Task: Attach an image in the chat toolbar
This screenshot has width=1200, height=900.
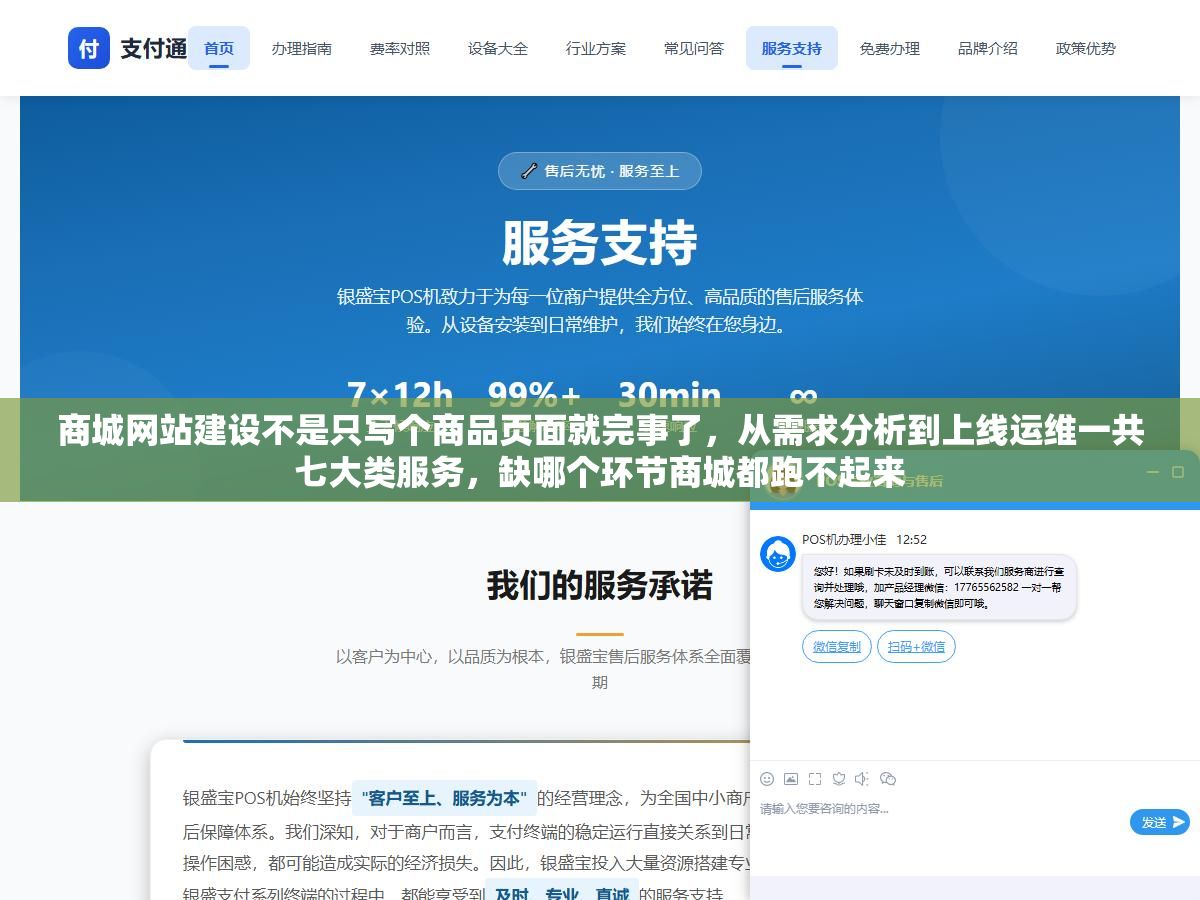Action: [791, 779]
